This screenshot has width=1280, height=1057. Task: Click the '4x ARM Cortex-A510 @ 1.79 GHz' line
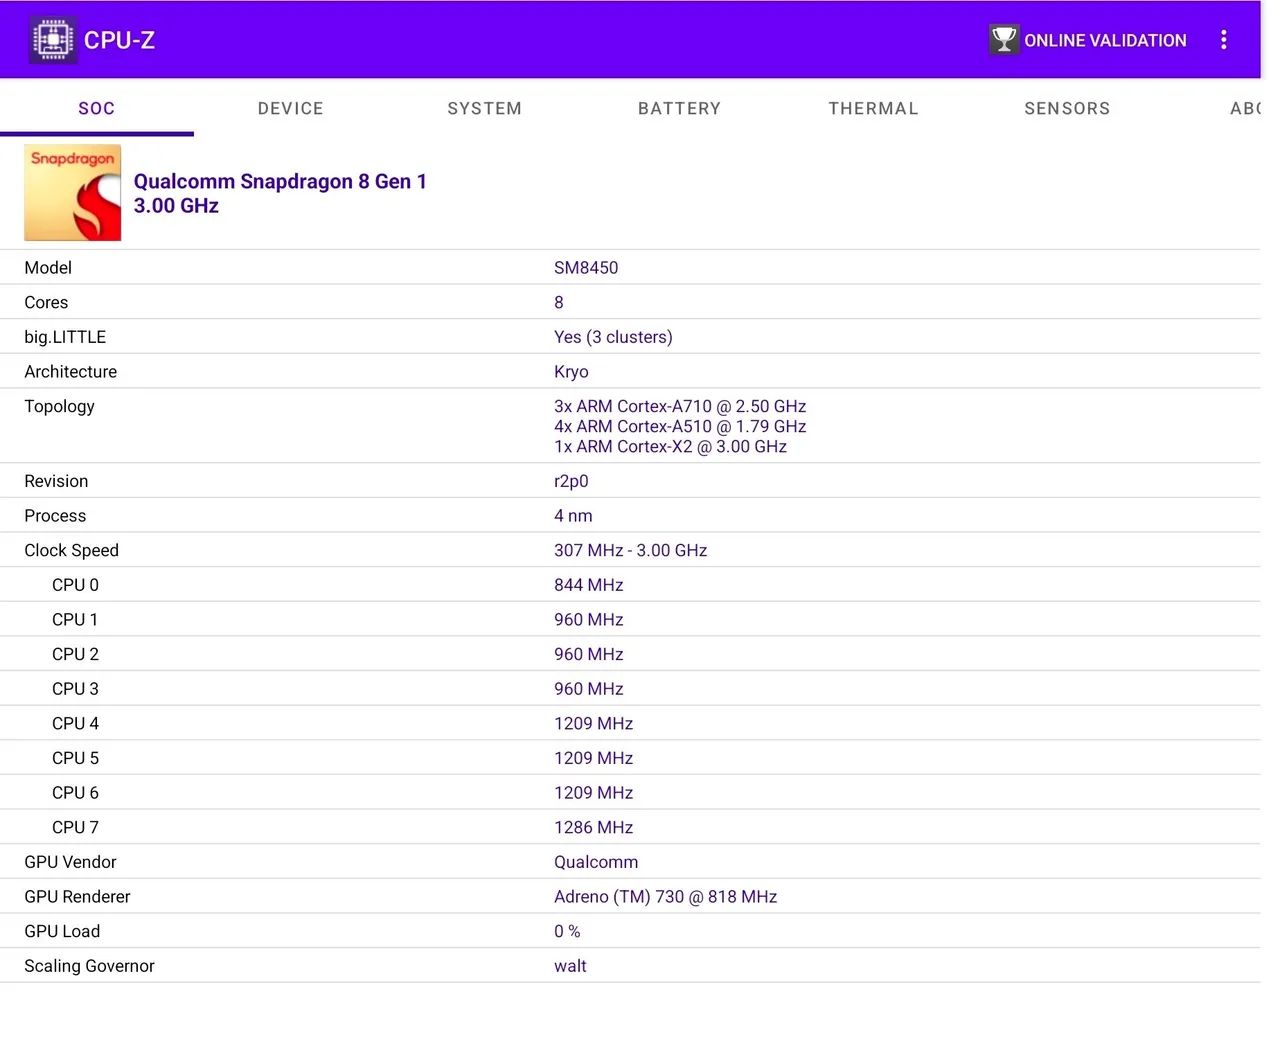[x=680, y=426]
